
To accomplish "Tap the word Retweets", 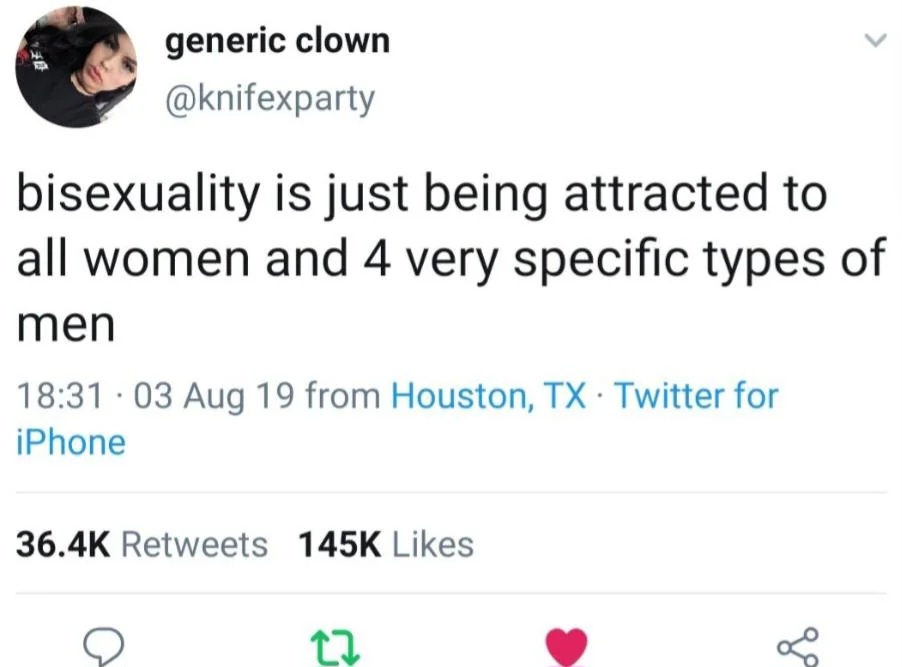I will pyautogui.click(x=194, y=544).
